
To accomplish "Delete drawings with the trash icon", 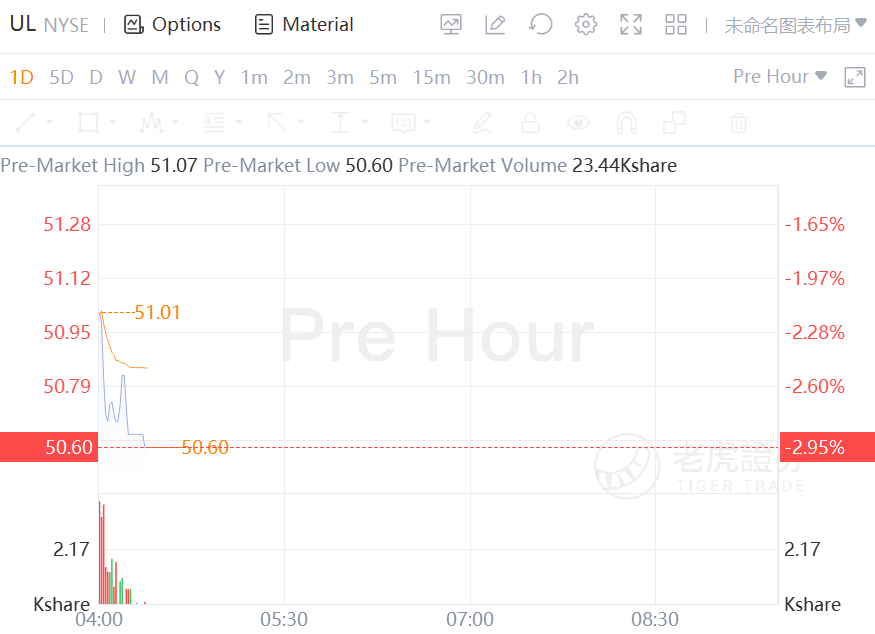I will pos(738,123).
